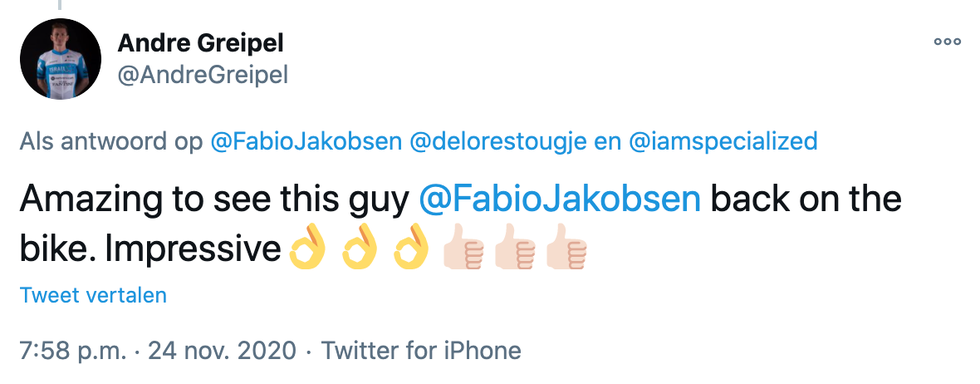Open the tweet's more options menu
980x384 pixels.
coord(947,43)
